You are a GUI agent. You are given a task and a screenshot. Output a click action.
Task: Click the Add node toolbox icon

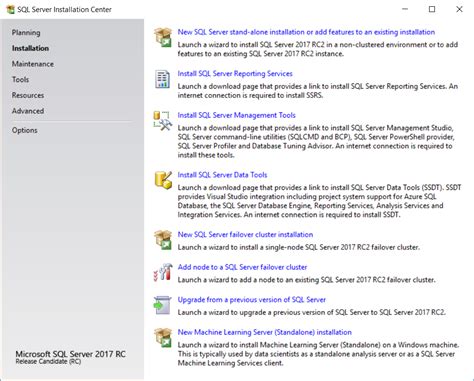click(163, 272)
